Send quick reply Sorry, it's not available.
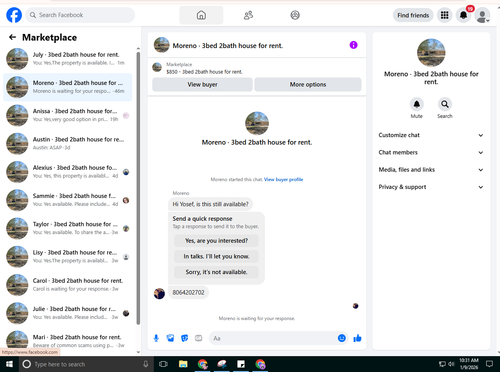This screenshot has width=500, height=372. coord(216,272)
